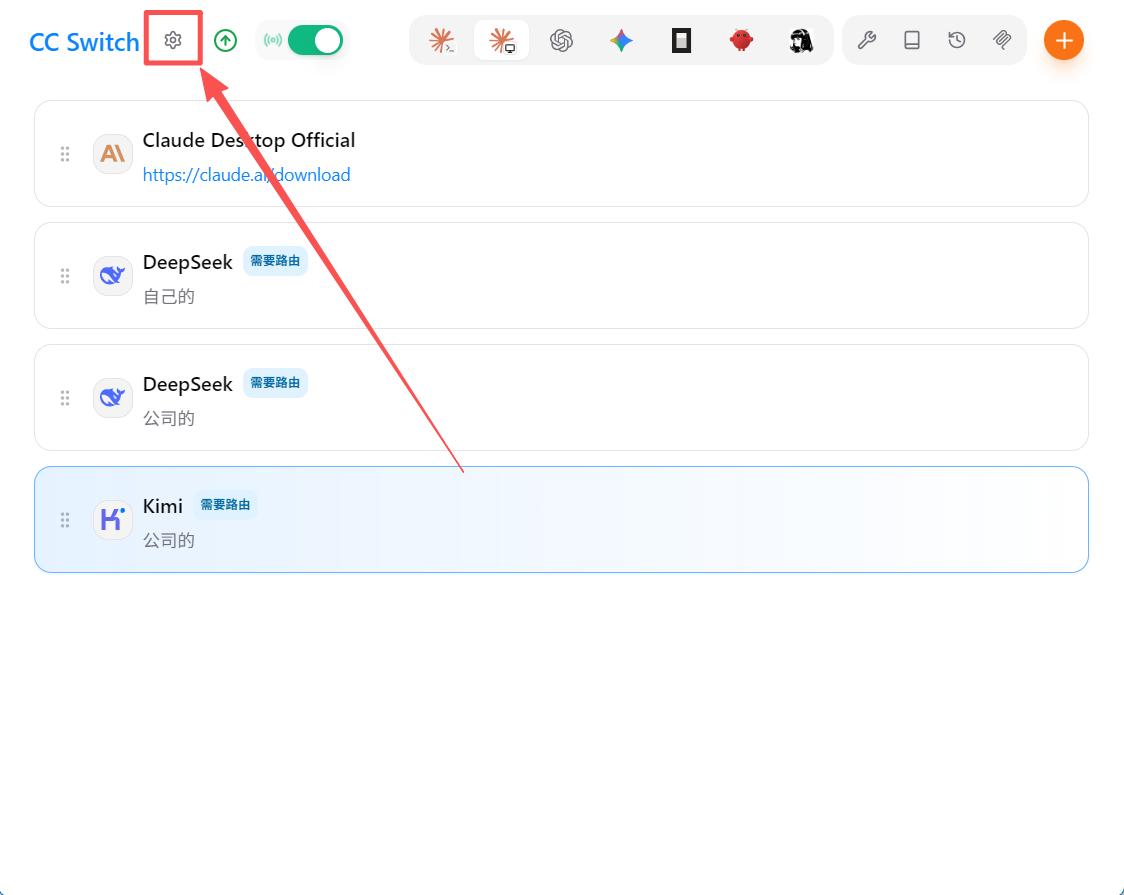Select the Claude Desktop Official provider name
Screen dimensions: 1124x895
[x=249, y=140]
